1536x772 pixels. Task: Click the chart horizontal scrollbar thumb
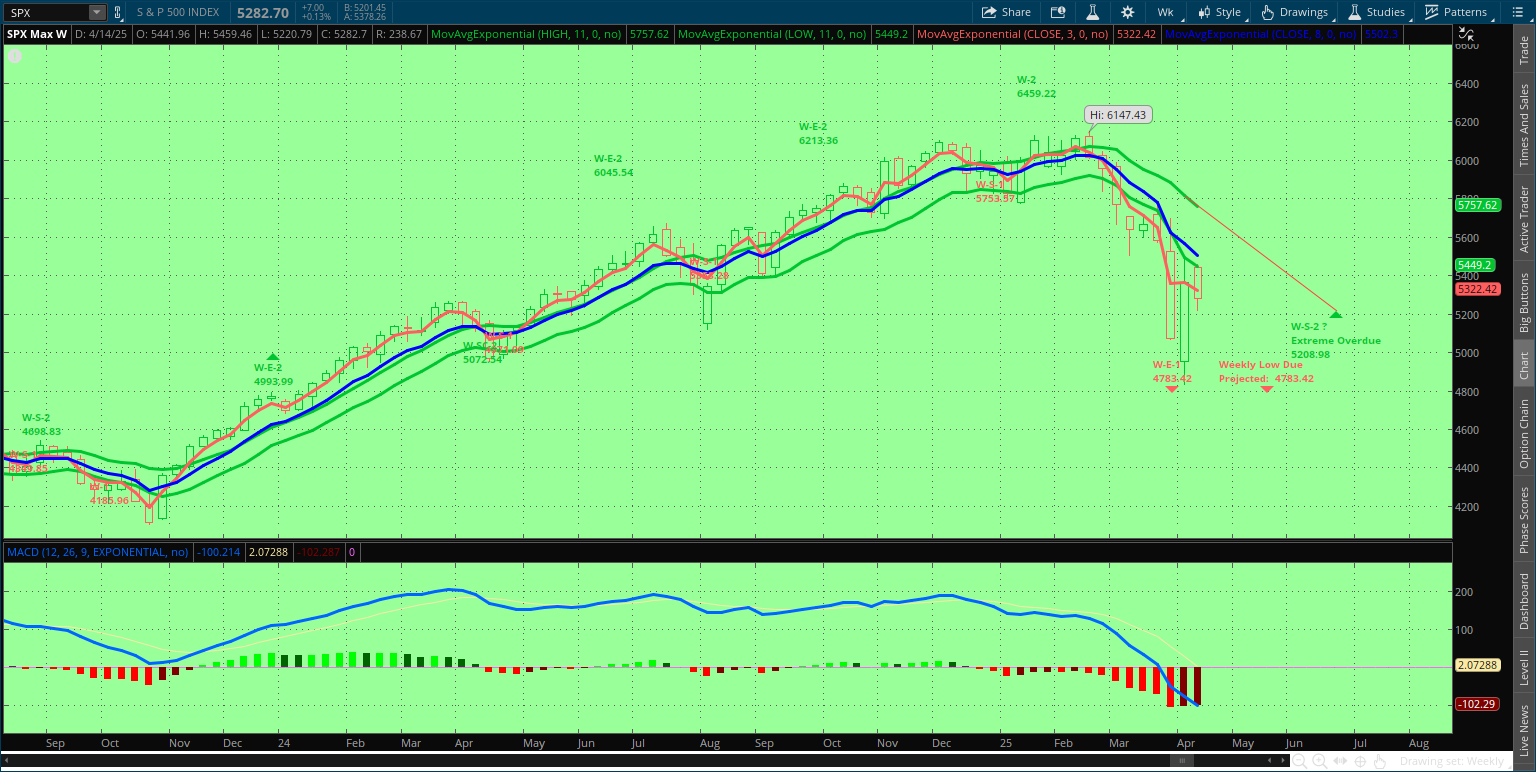(1182, 761)
